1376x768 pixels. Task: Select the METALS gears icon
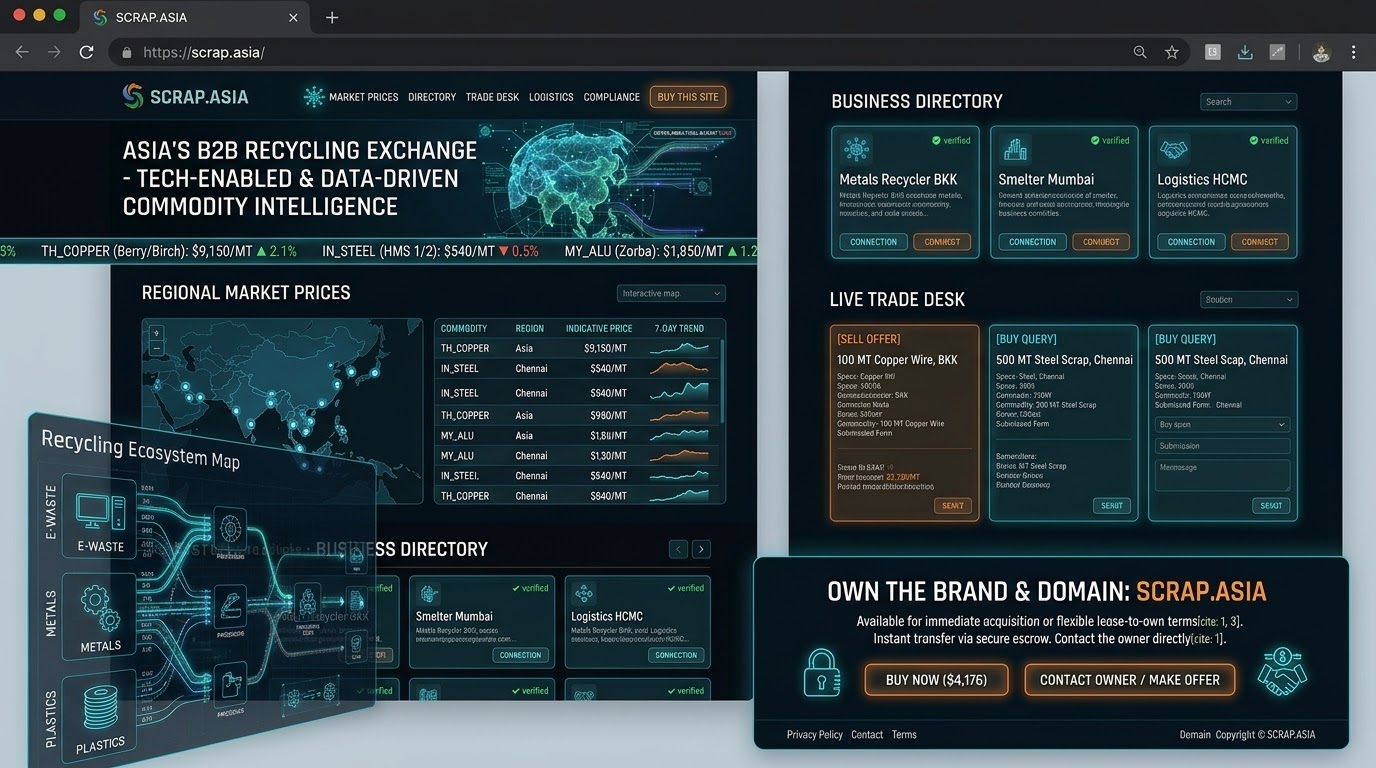point(100,607)
